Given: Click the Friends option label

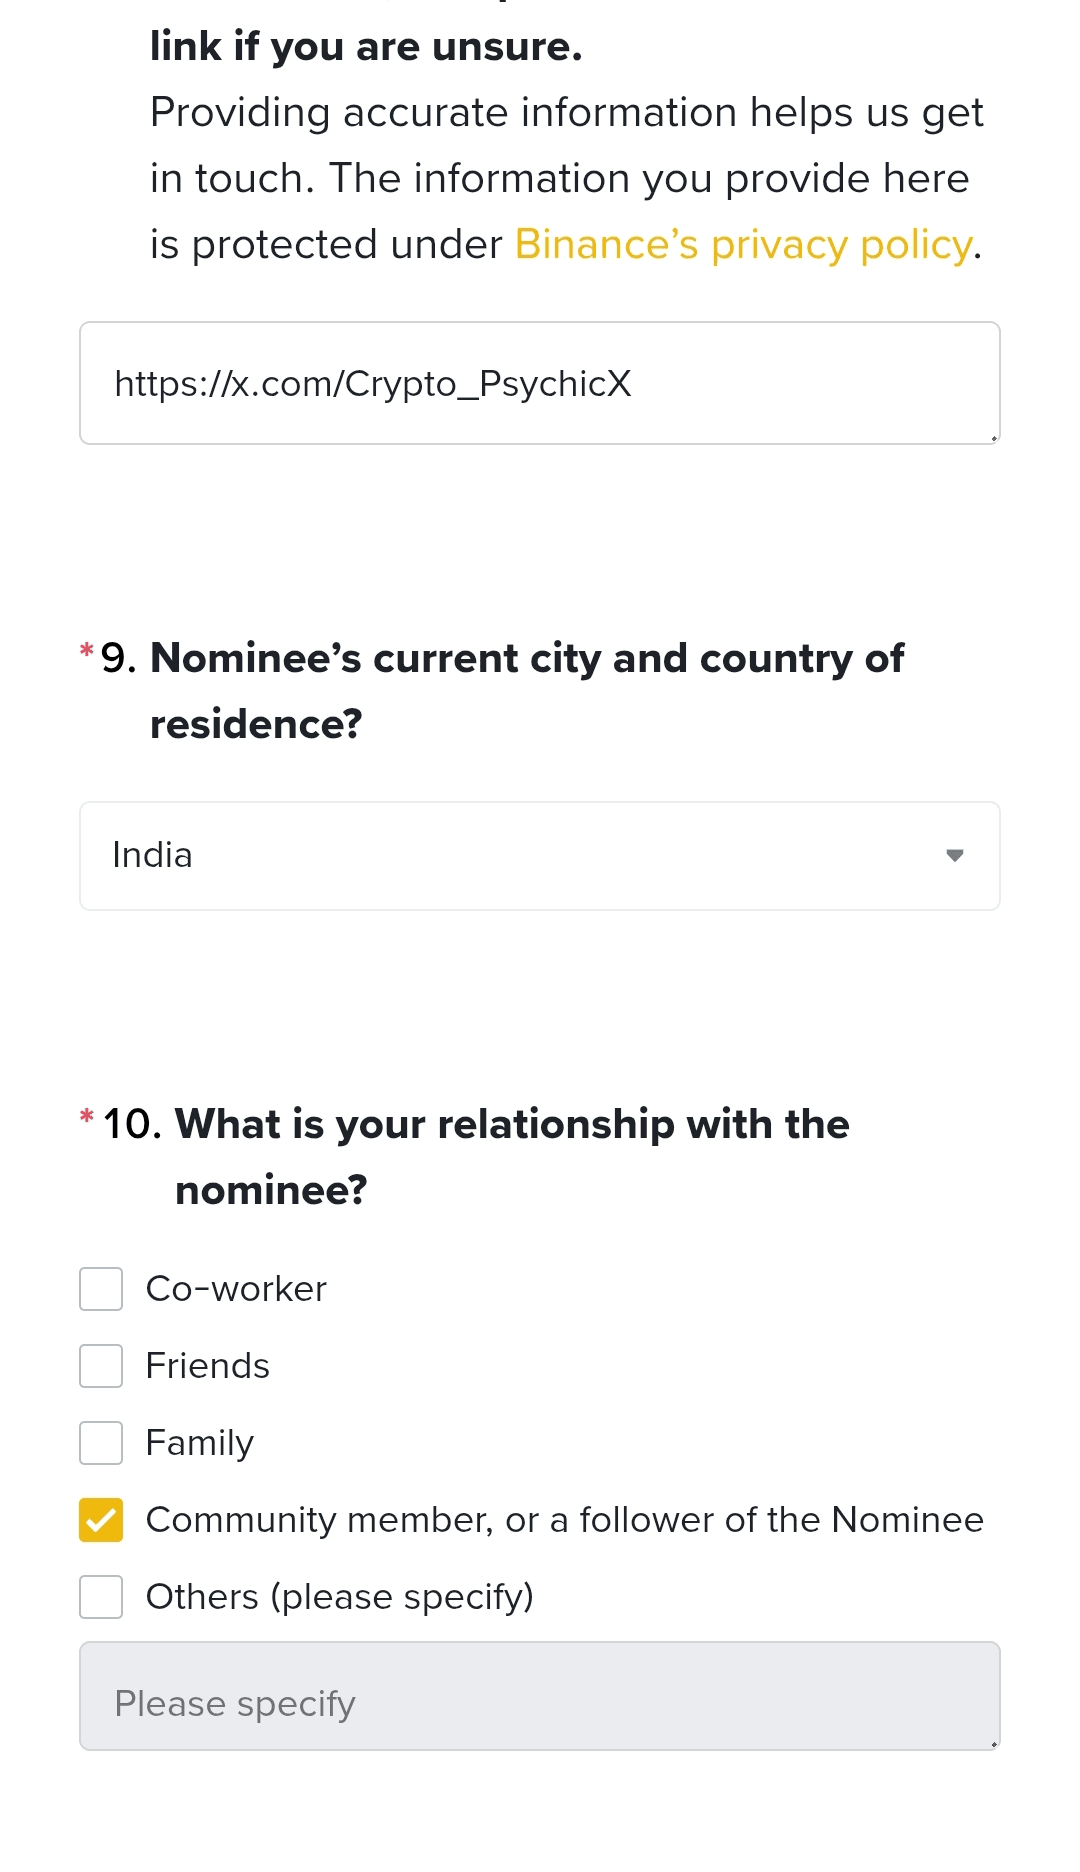Looking at the screenshot, I should point(208,1366).
